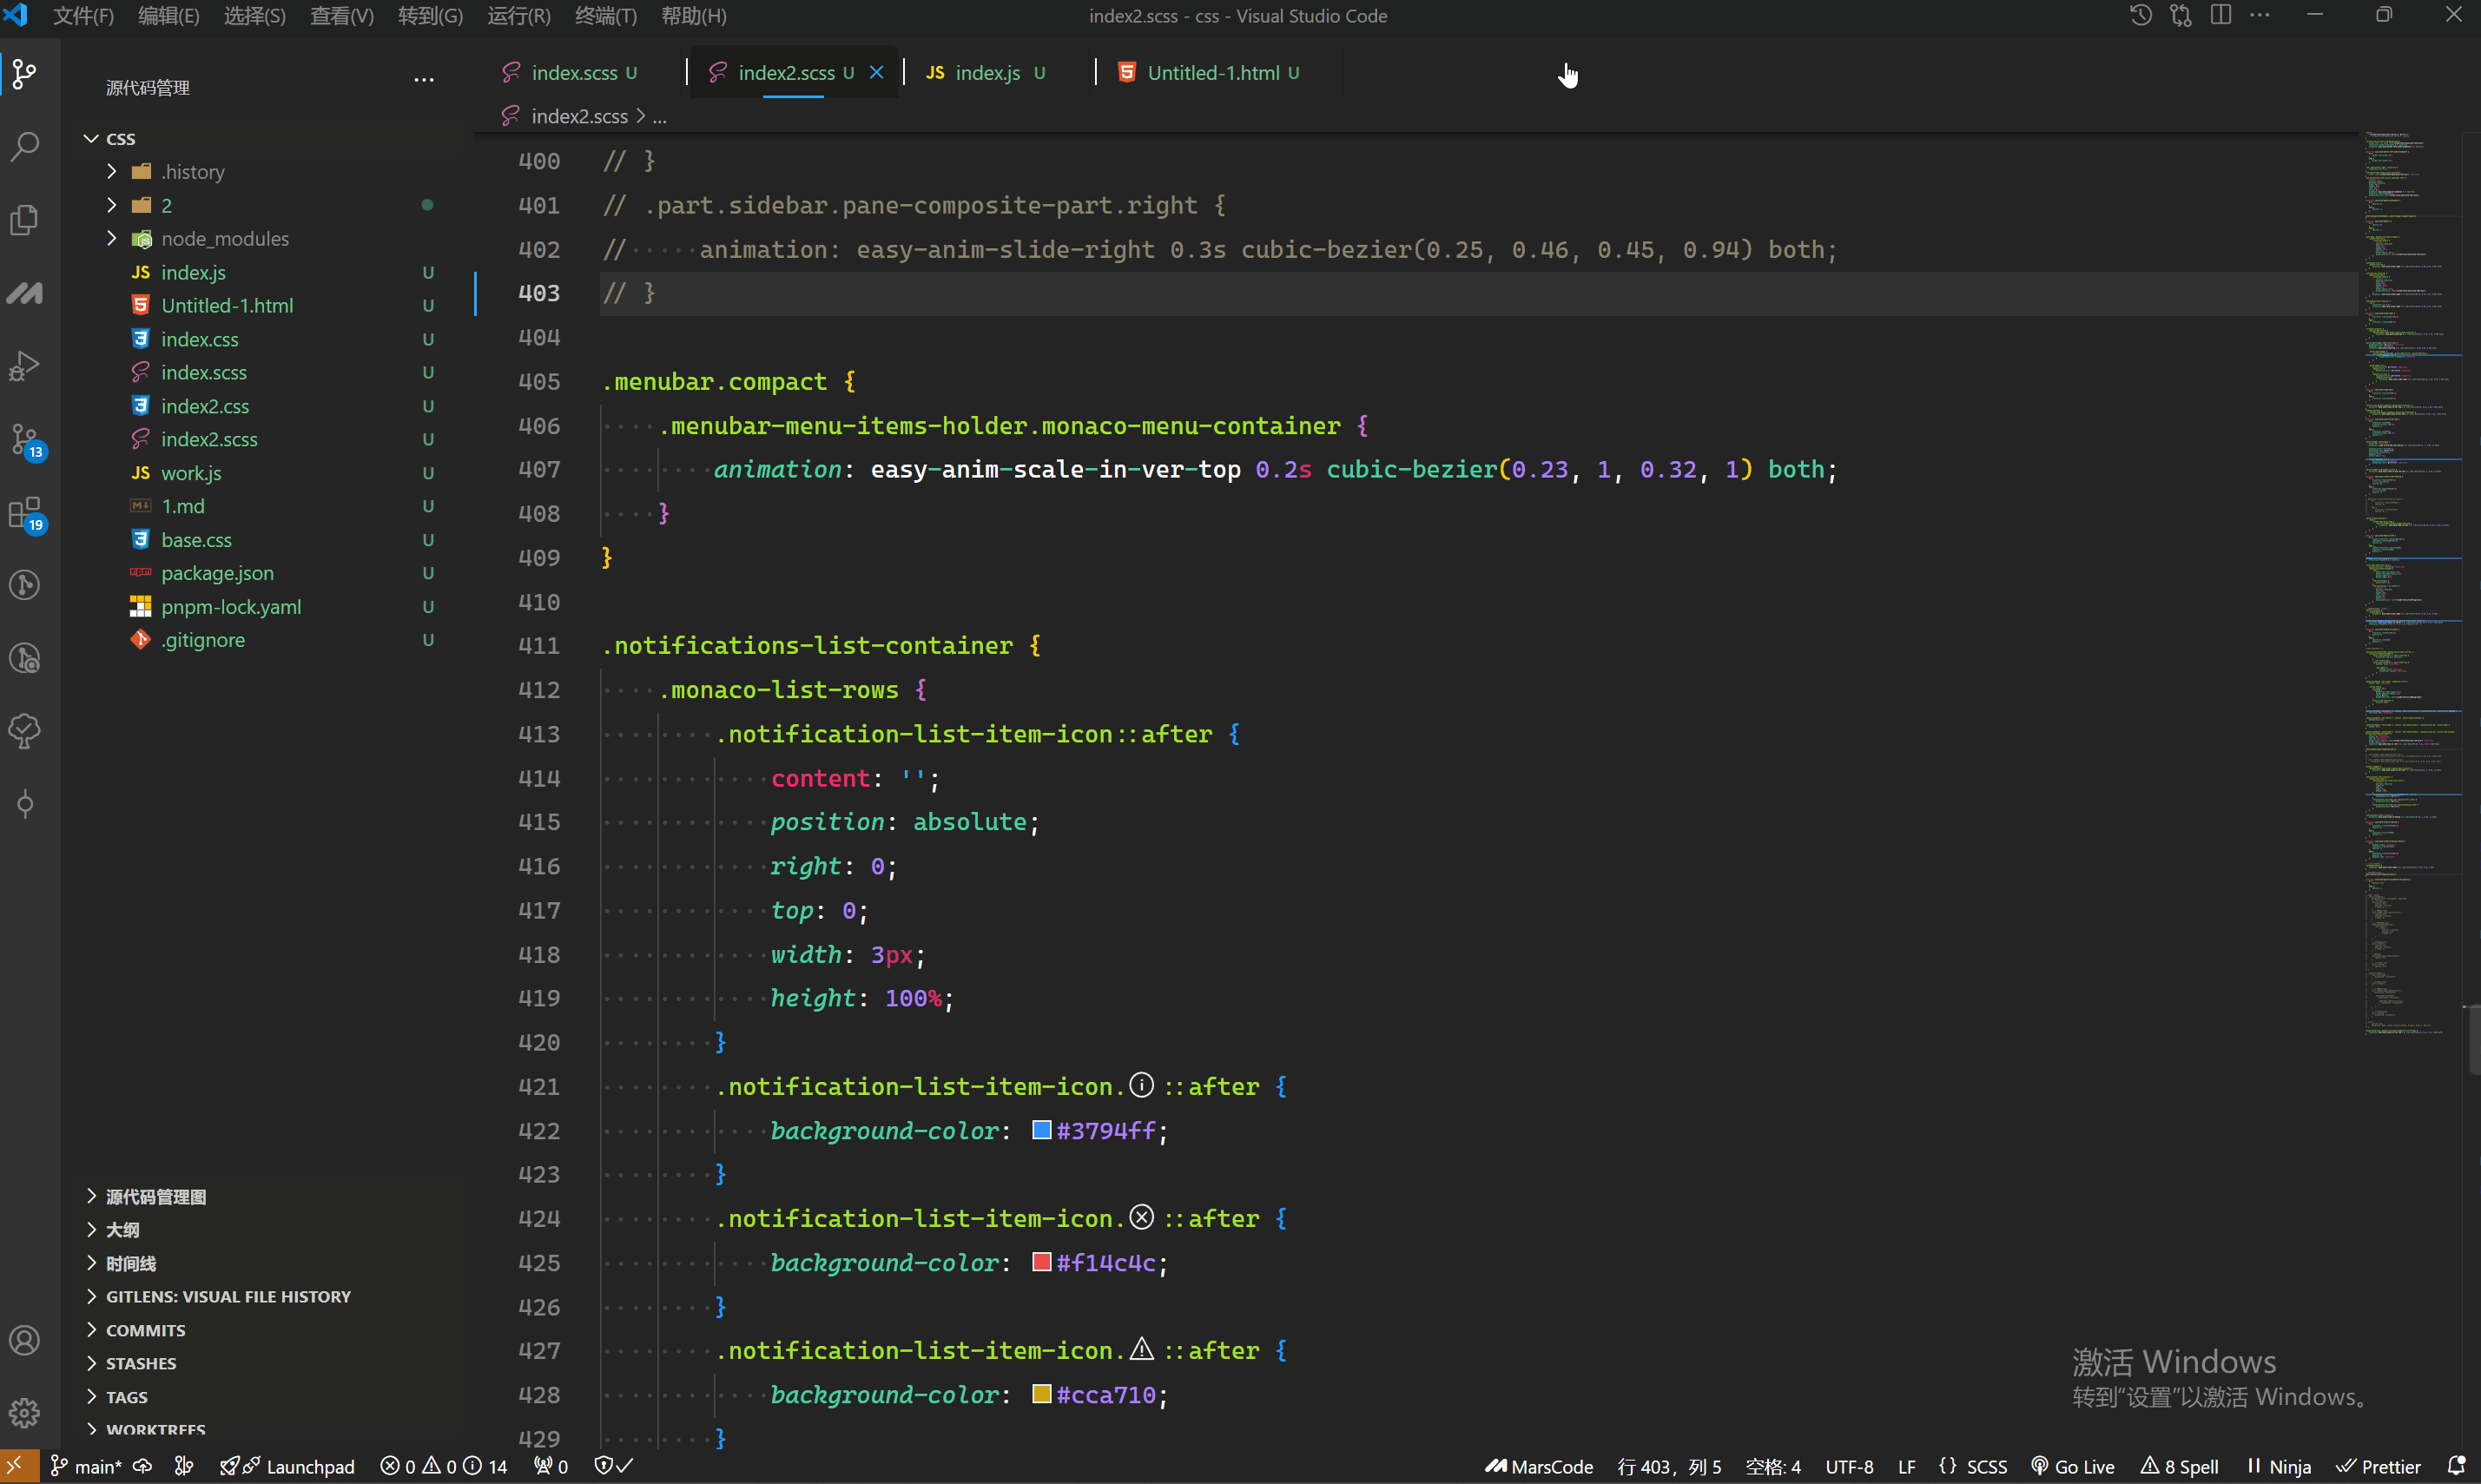The image size is (2481, 1484).
Task: Open the tree-shaped icon in activity bar
Action: [25, 731]
